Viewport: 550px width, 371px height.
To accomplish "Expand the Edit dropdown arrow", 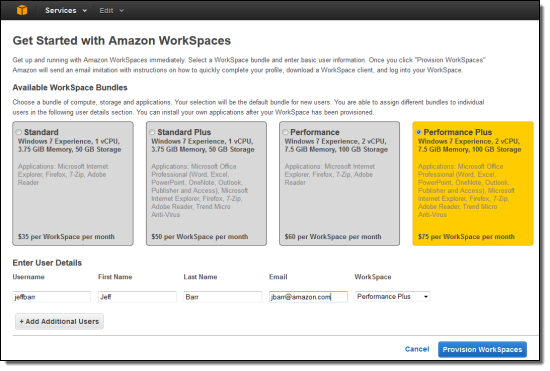I will (x=121, y=11).
